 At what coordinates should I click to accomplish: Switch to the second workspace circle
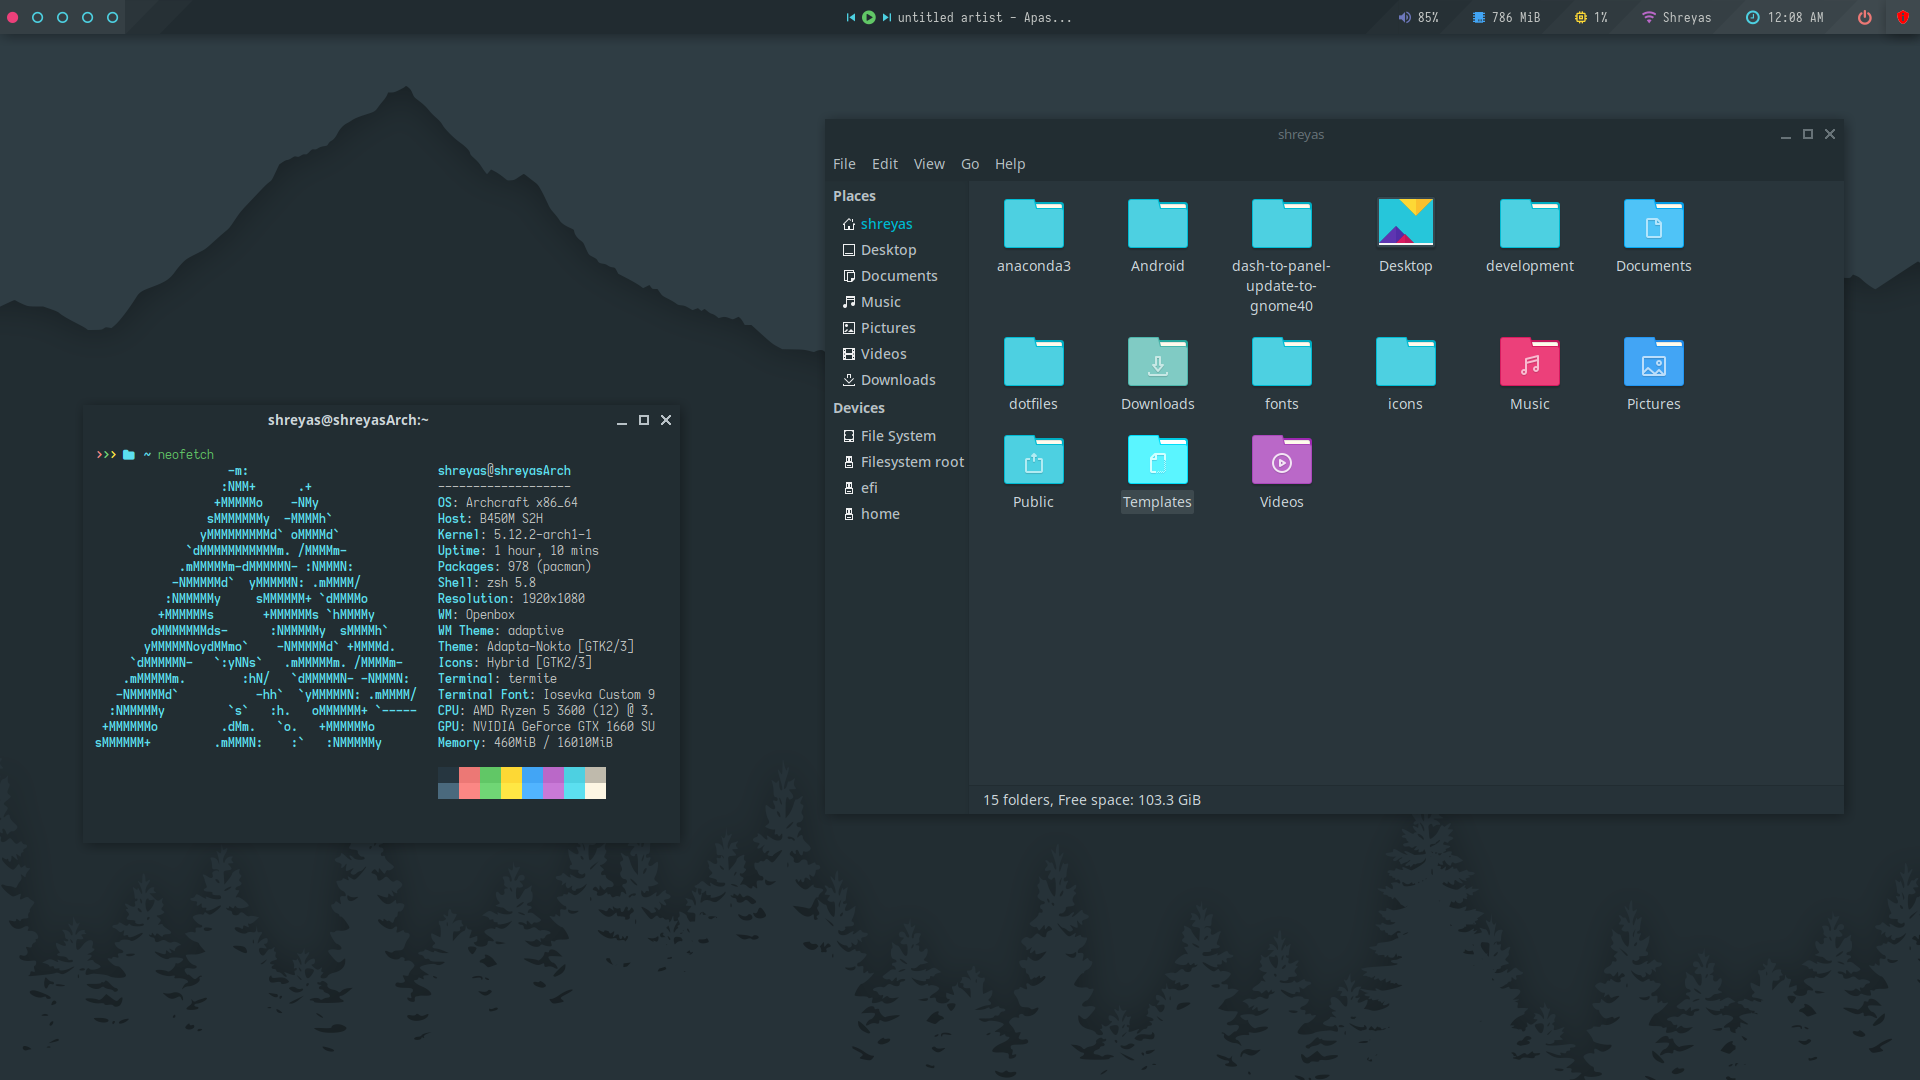pos(37,17)
